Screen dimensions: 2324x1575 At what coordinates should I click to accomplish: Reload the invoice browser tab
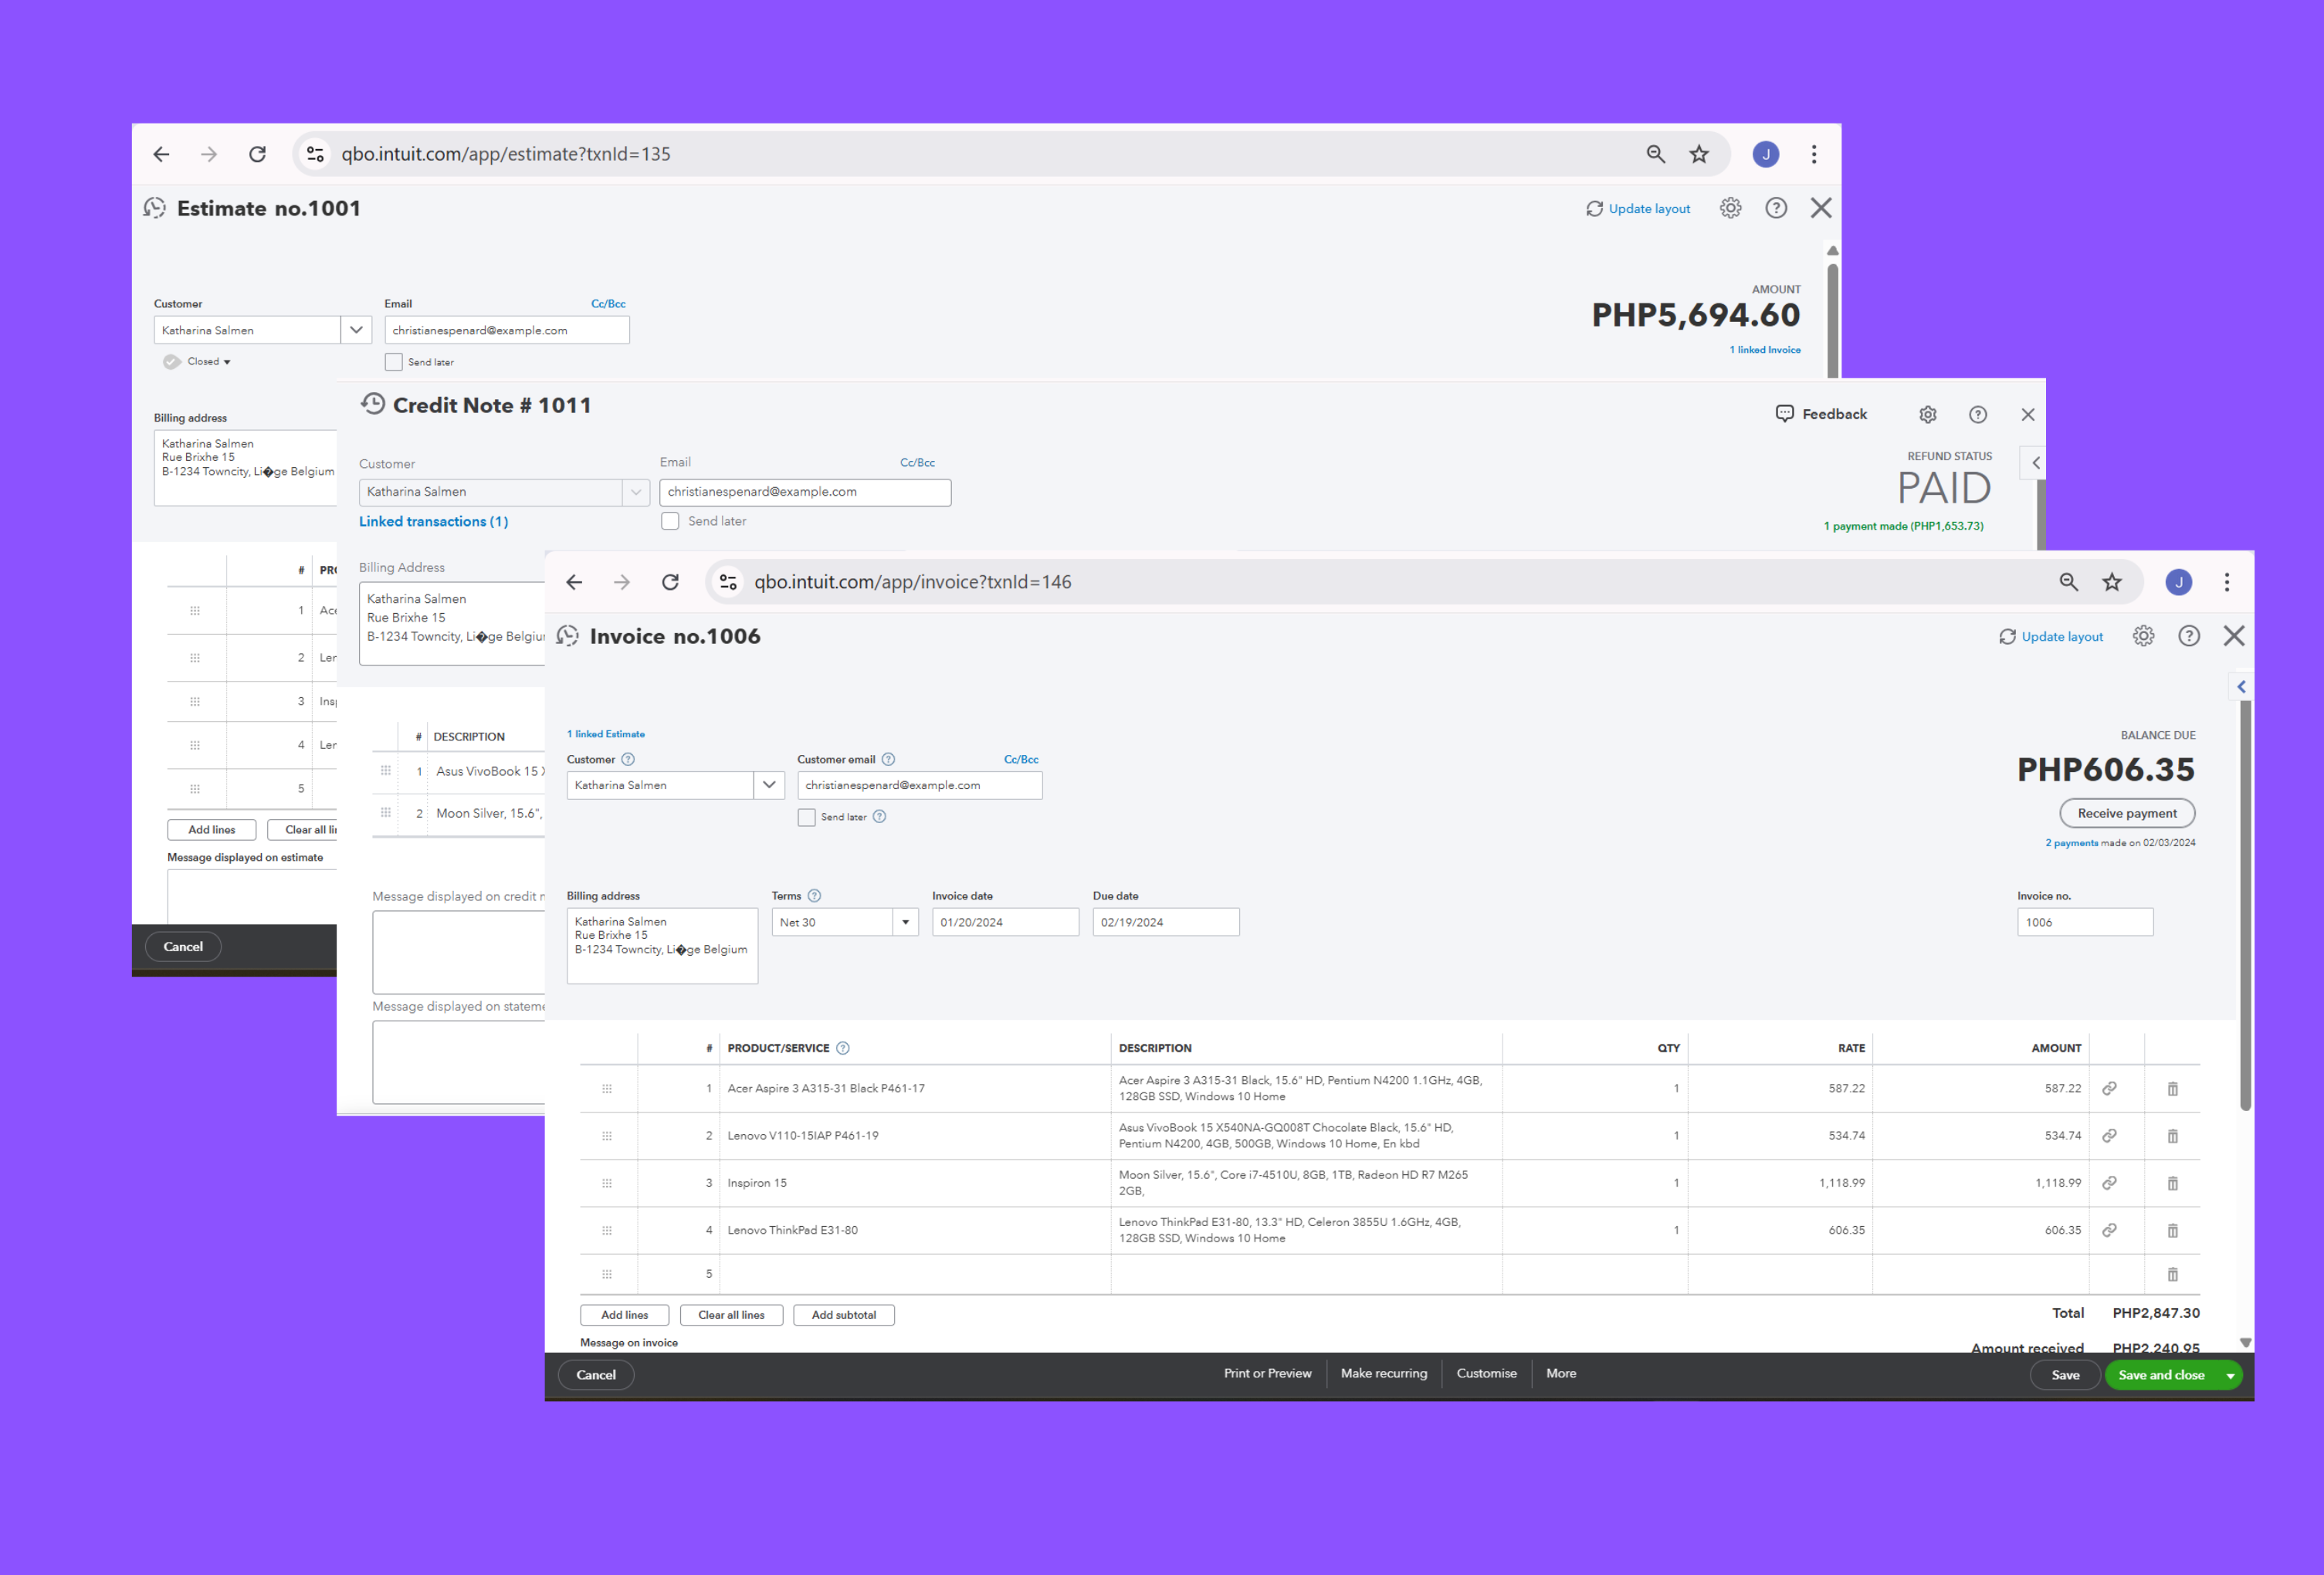tap(670, 582)
